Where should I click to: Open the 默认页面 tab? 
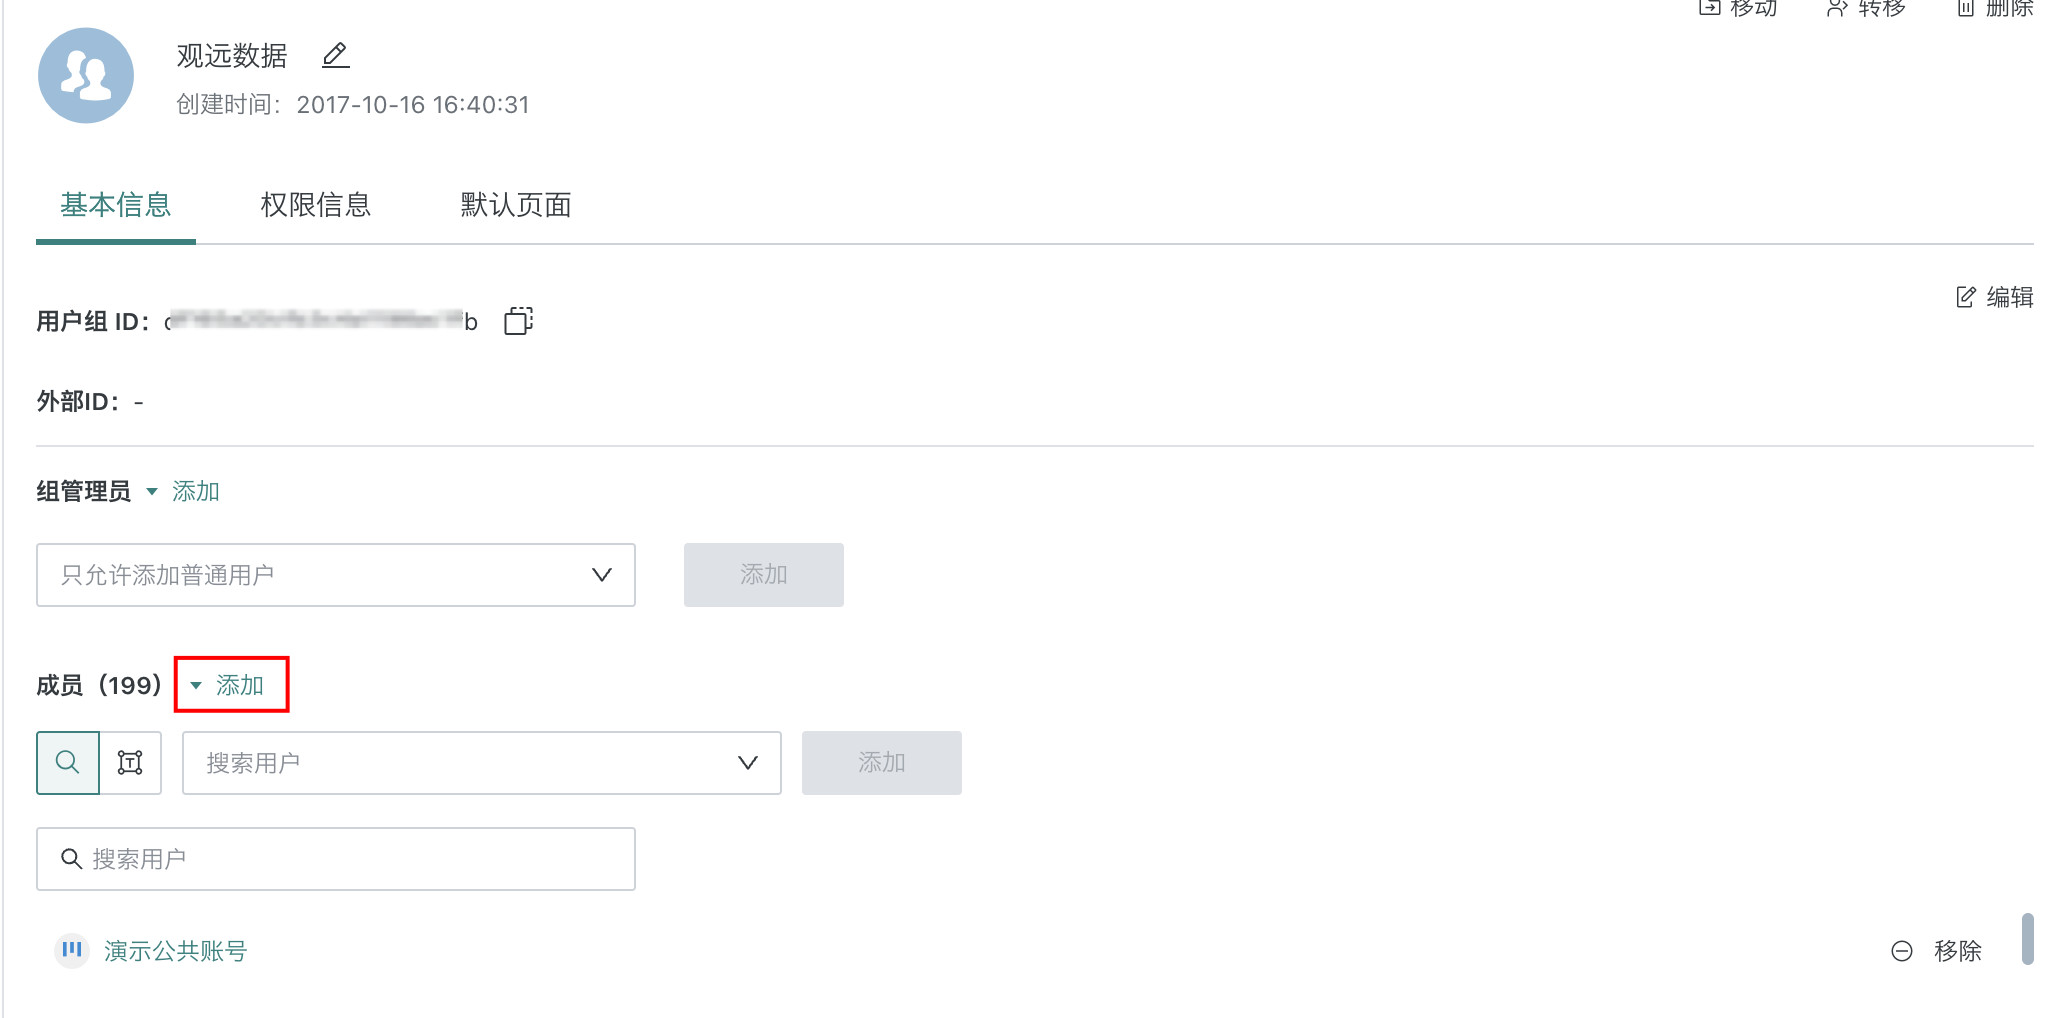(516, 205)
